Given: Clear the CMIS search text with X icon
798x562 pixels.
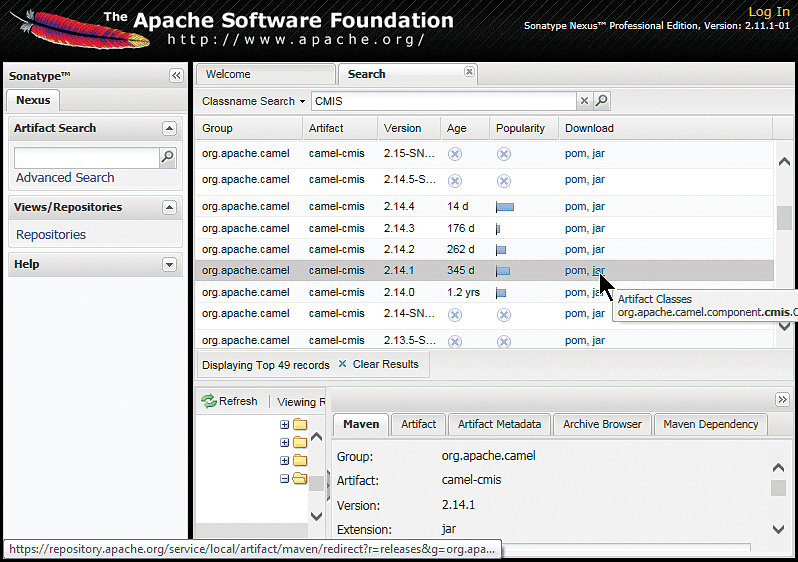Looking at the screenshot, I should (x=584, y=101).
